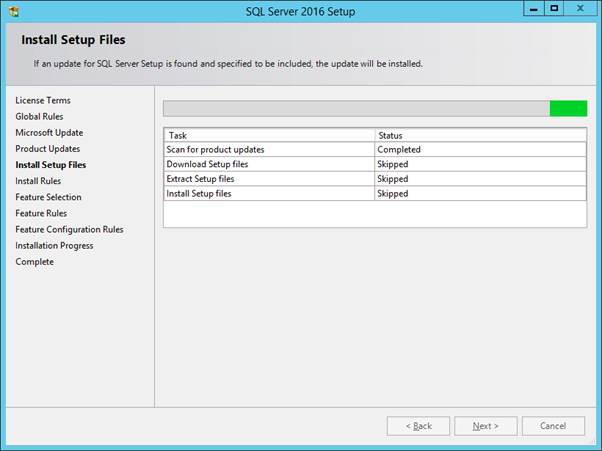The image size is (602, 451).
Task: Click the 'SQL Server 2016 Setup' window title
Action: (300, 12)
